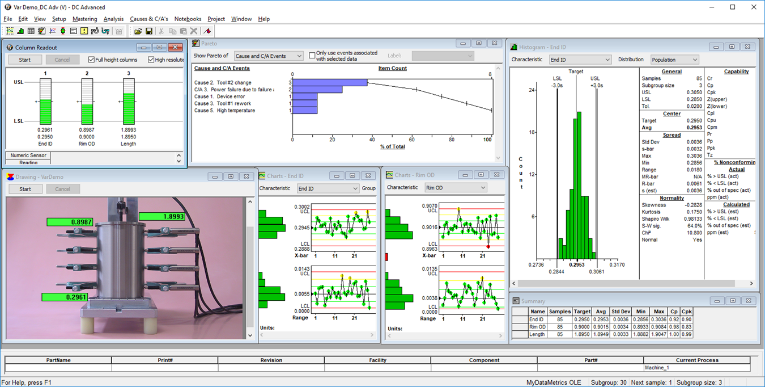This screenshot has width=765, height=387.
Task: Click the yellow exclamation toolbar icon
Action: click(84, 31)
